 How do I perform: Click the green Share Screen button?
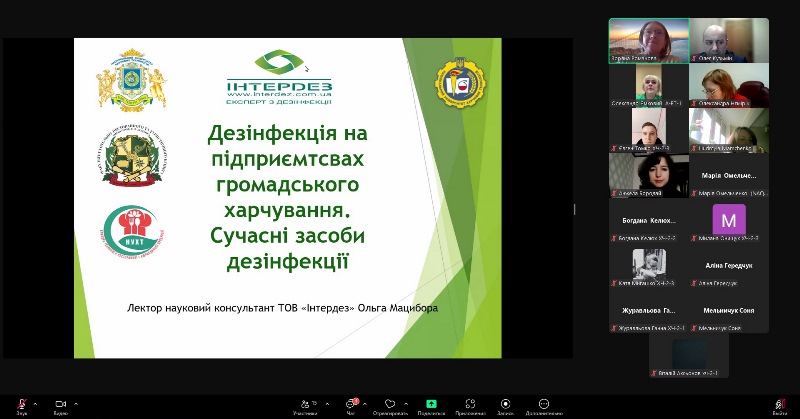431,404
